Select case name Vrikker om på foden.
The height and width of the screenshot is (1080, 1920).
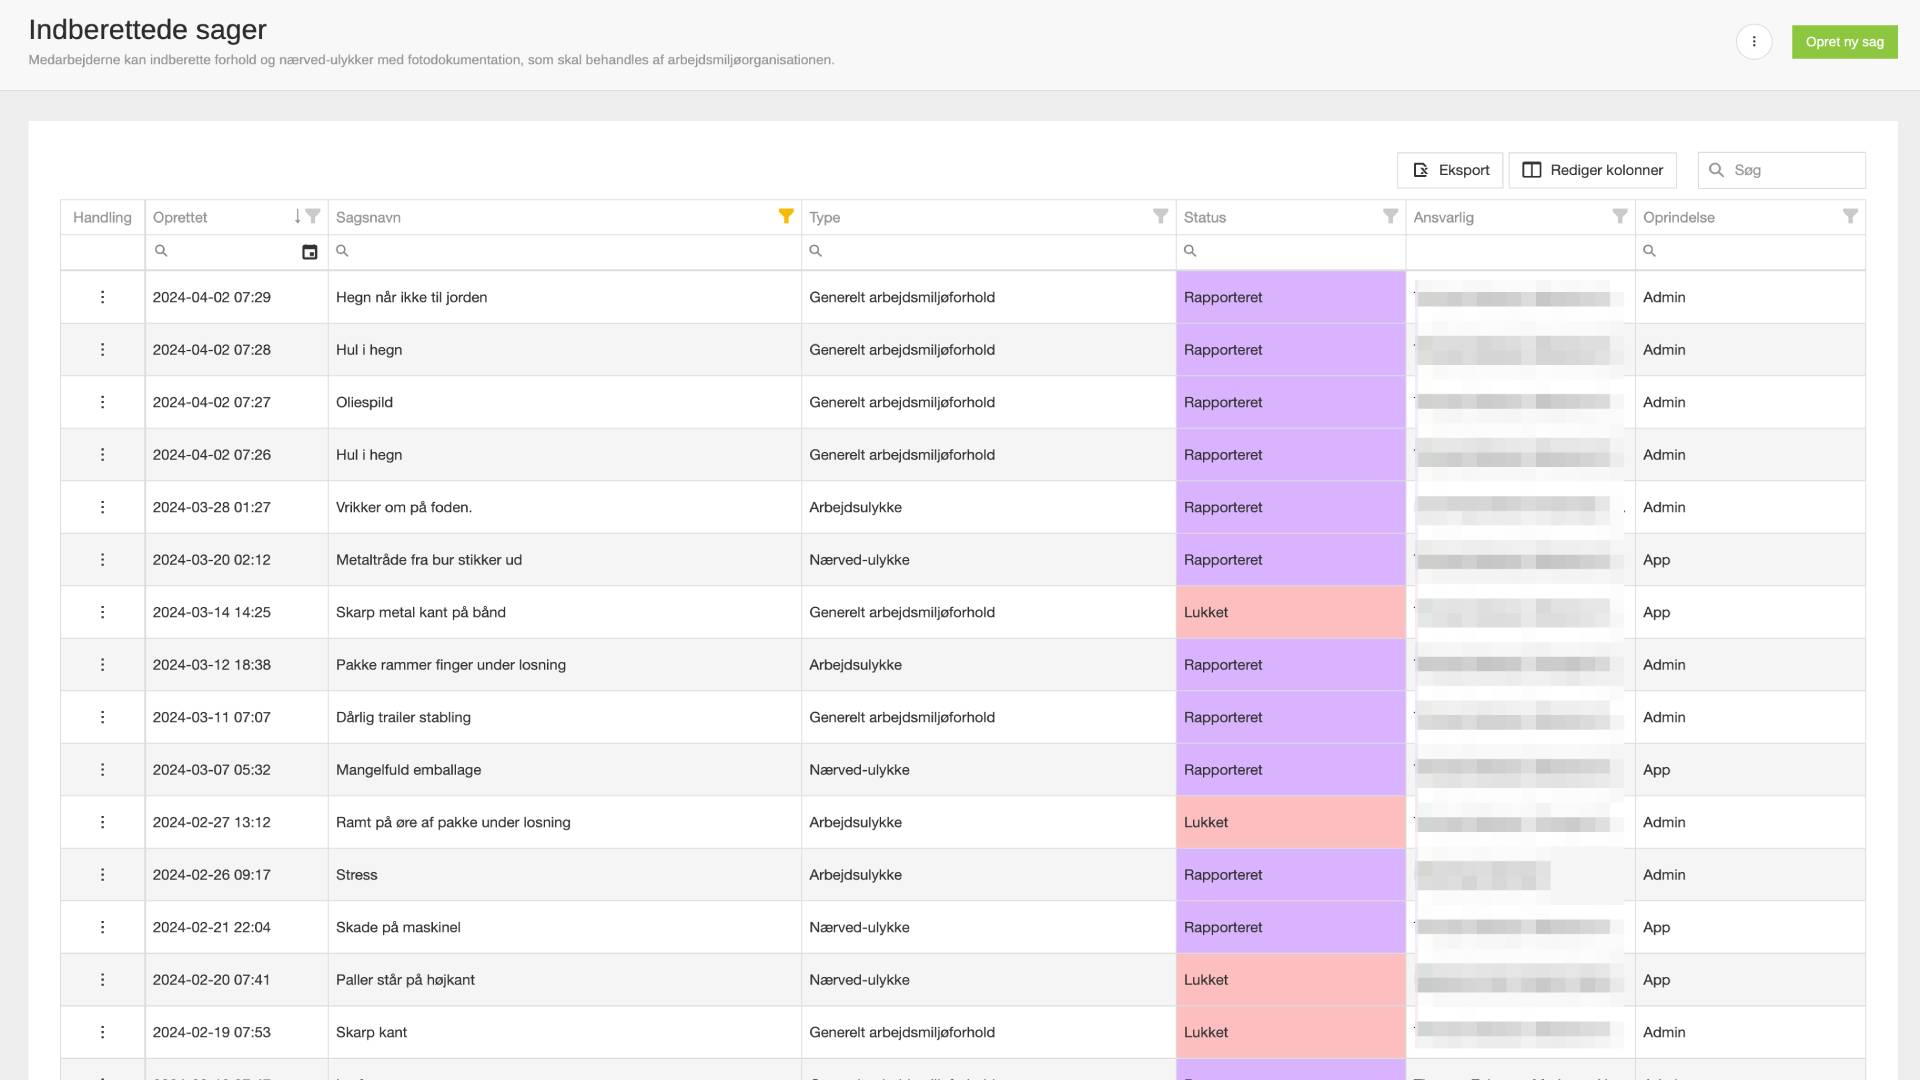pos(403,507)
